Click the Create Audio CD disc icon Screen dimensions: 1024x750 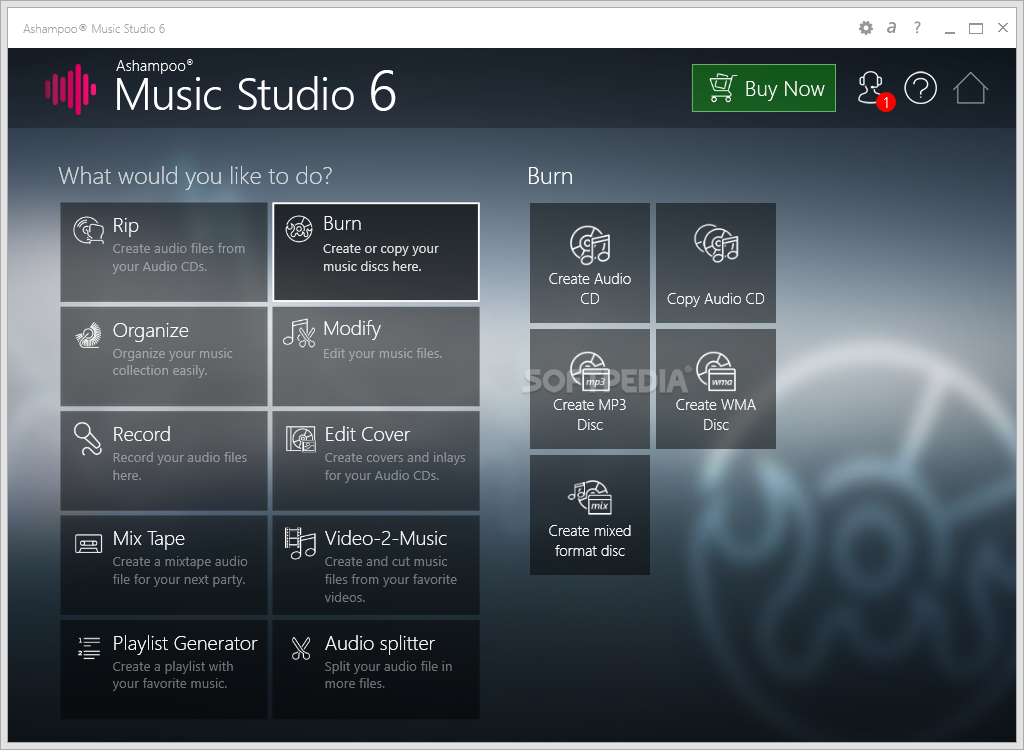(590, 245)
